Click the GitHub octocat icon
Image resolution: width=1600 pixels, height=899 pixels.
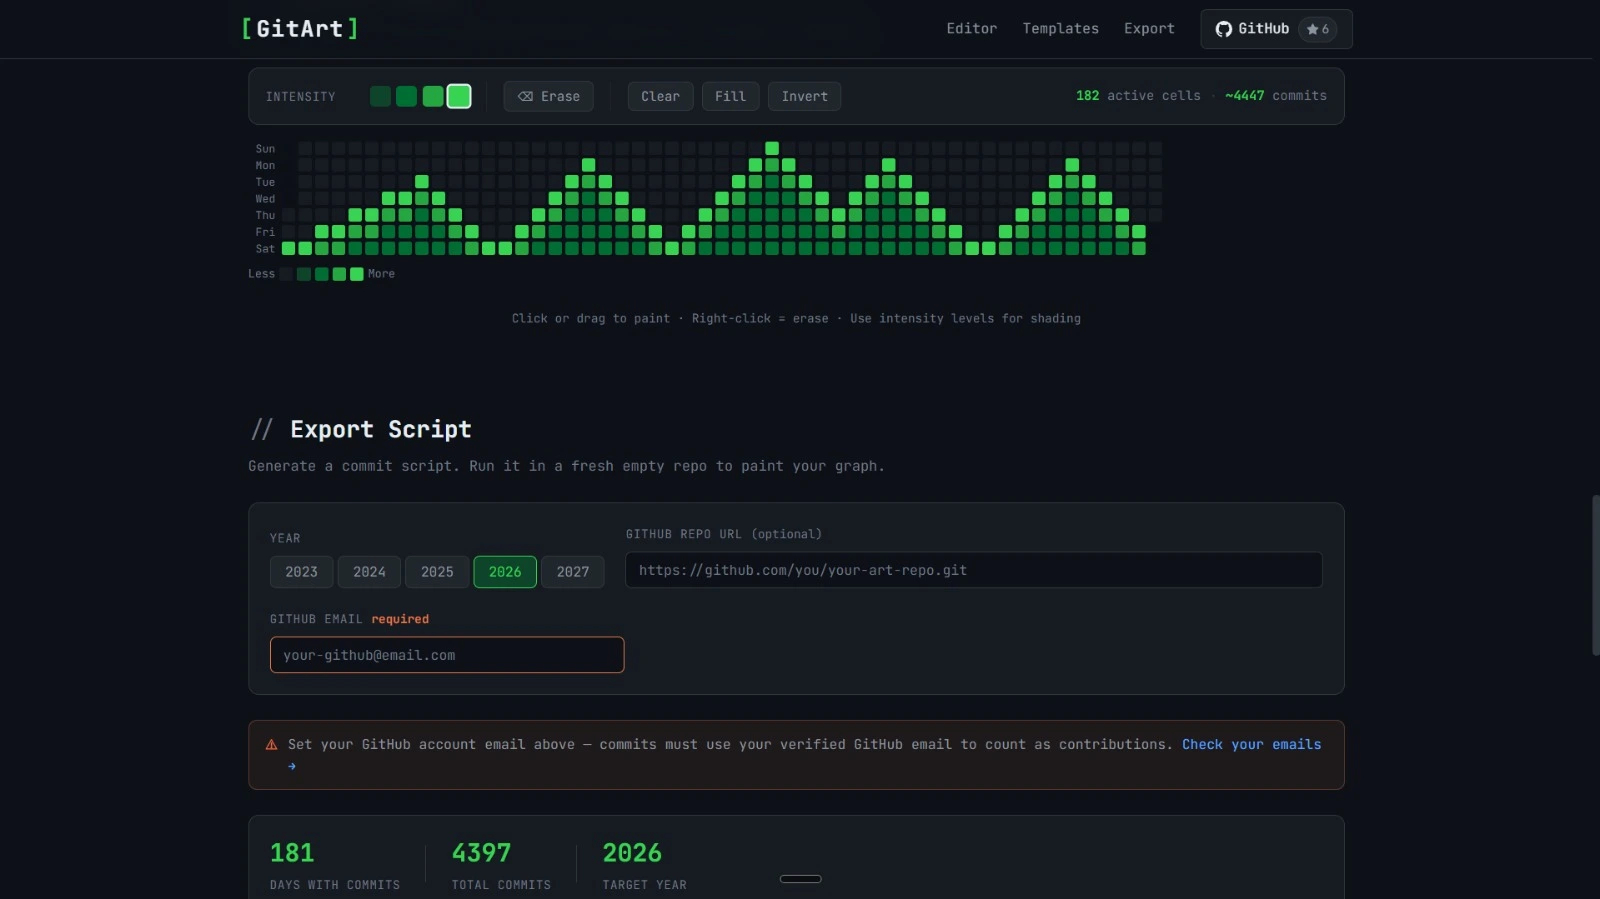[x=1223, y=29]
